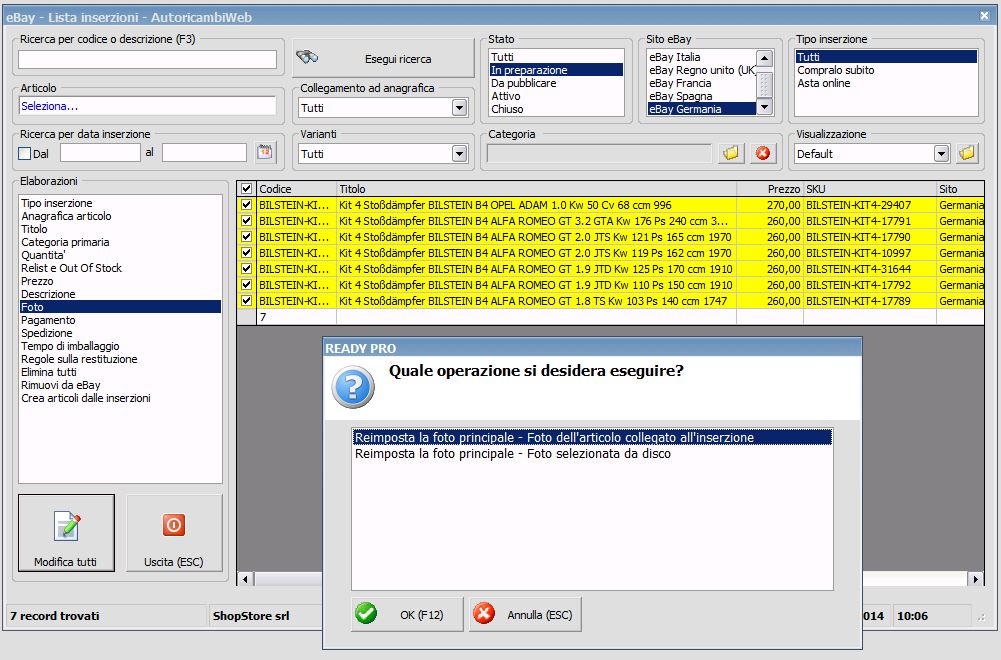Click the green check icon on OK

coord(366,613)
